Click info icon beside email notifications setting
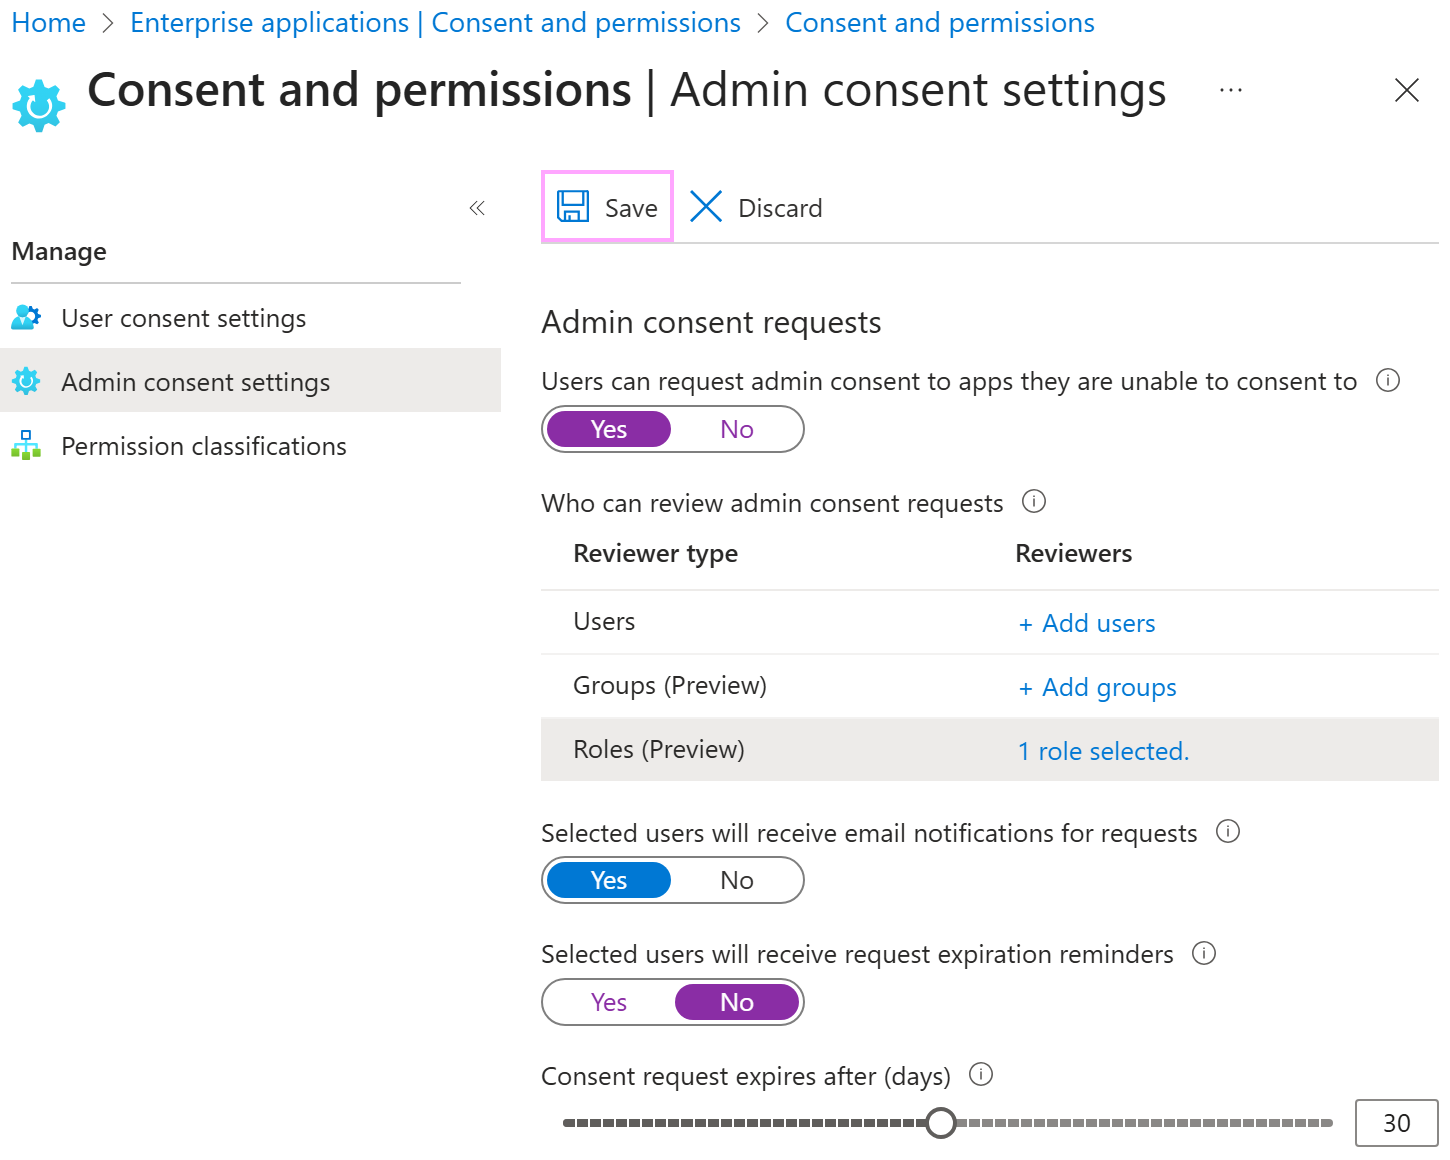1450x1160 pixels. coord(1227,831)
